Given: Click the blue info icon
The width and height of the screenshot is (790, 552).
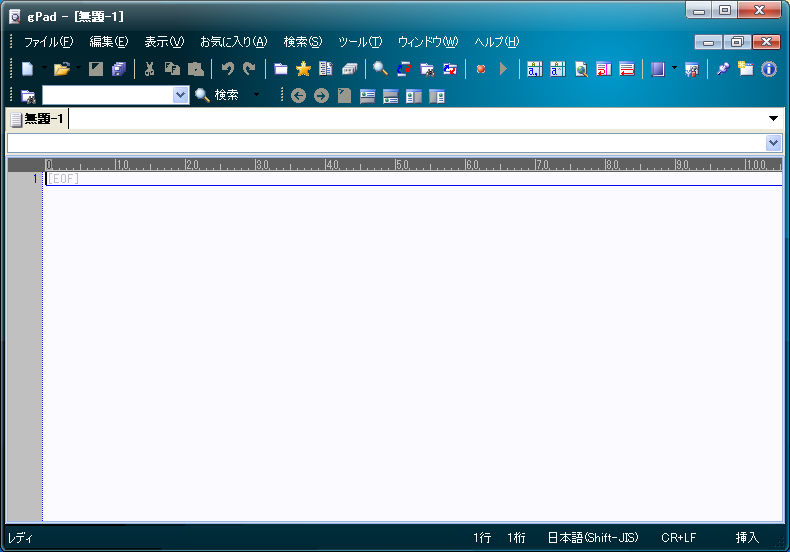Looking at the screenshot, I should pos(769,69).
